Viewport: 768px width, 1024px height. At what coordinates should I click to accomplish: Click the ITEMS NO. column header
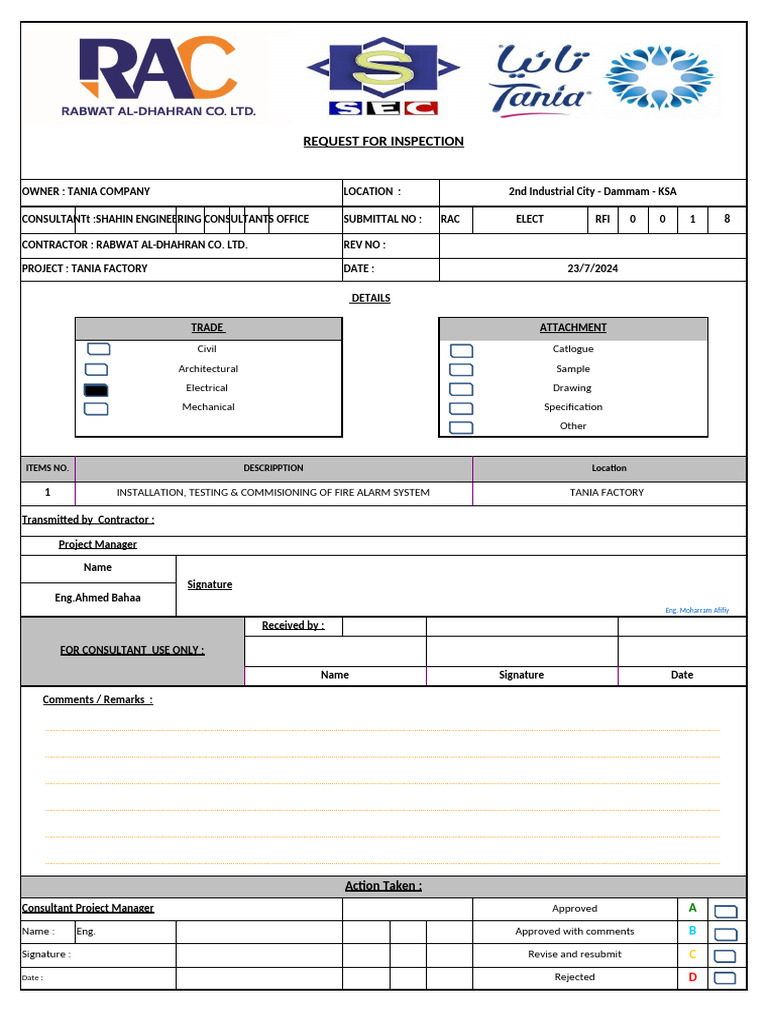[x=48, y=469]
